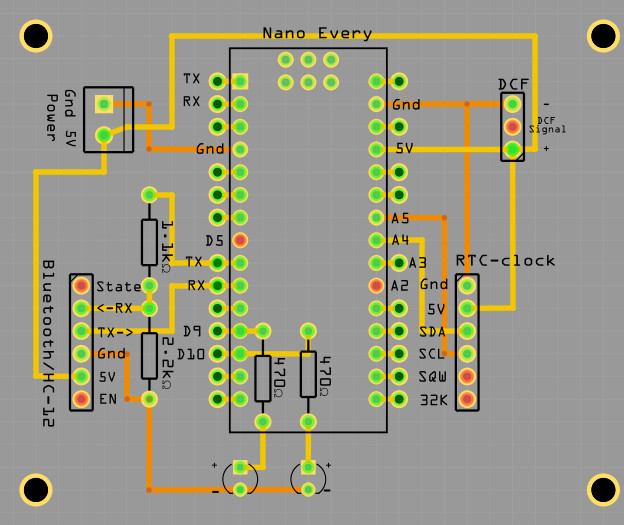Click the Bluetooth 5V header pad
624x525 pixels.
[81, 376]
